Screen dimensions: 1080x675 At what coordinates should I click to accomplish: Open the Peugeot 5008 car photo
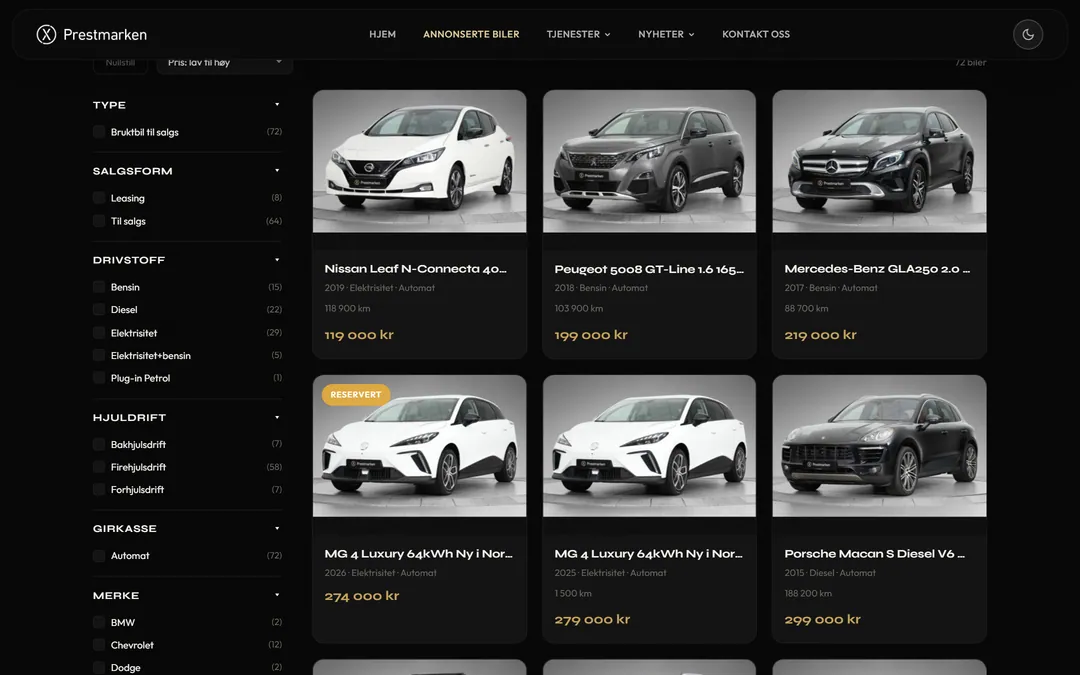649,161
